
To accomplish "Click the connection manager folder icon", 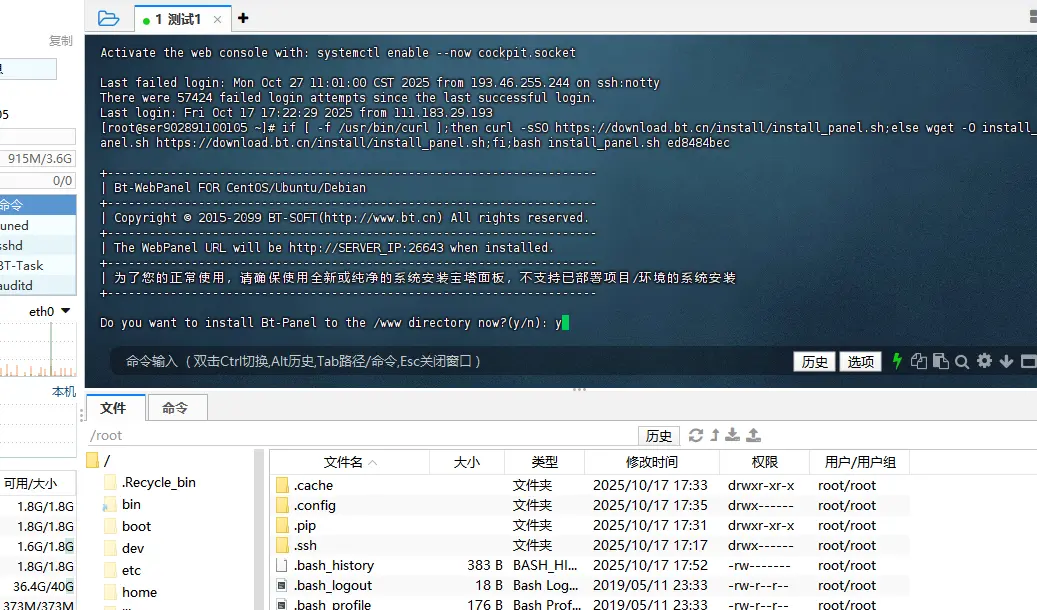I will click(108, 16).
